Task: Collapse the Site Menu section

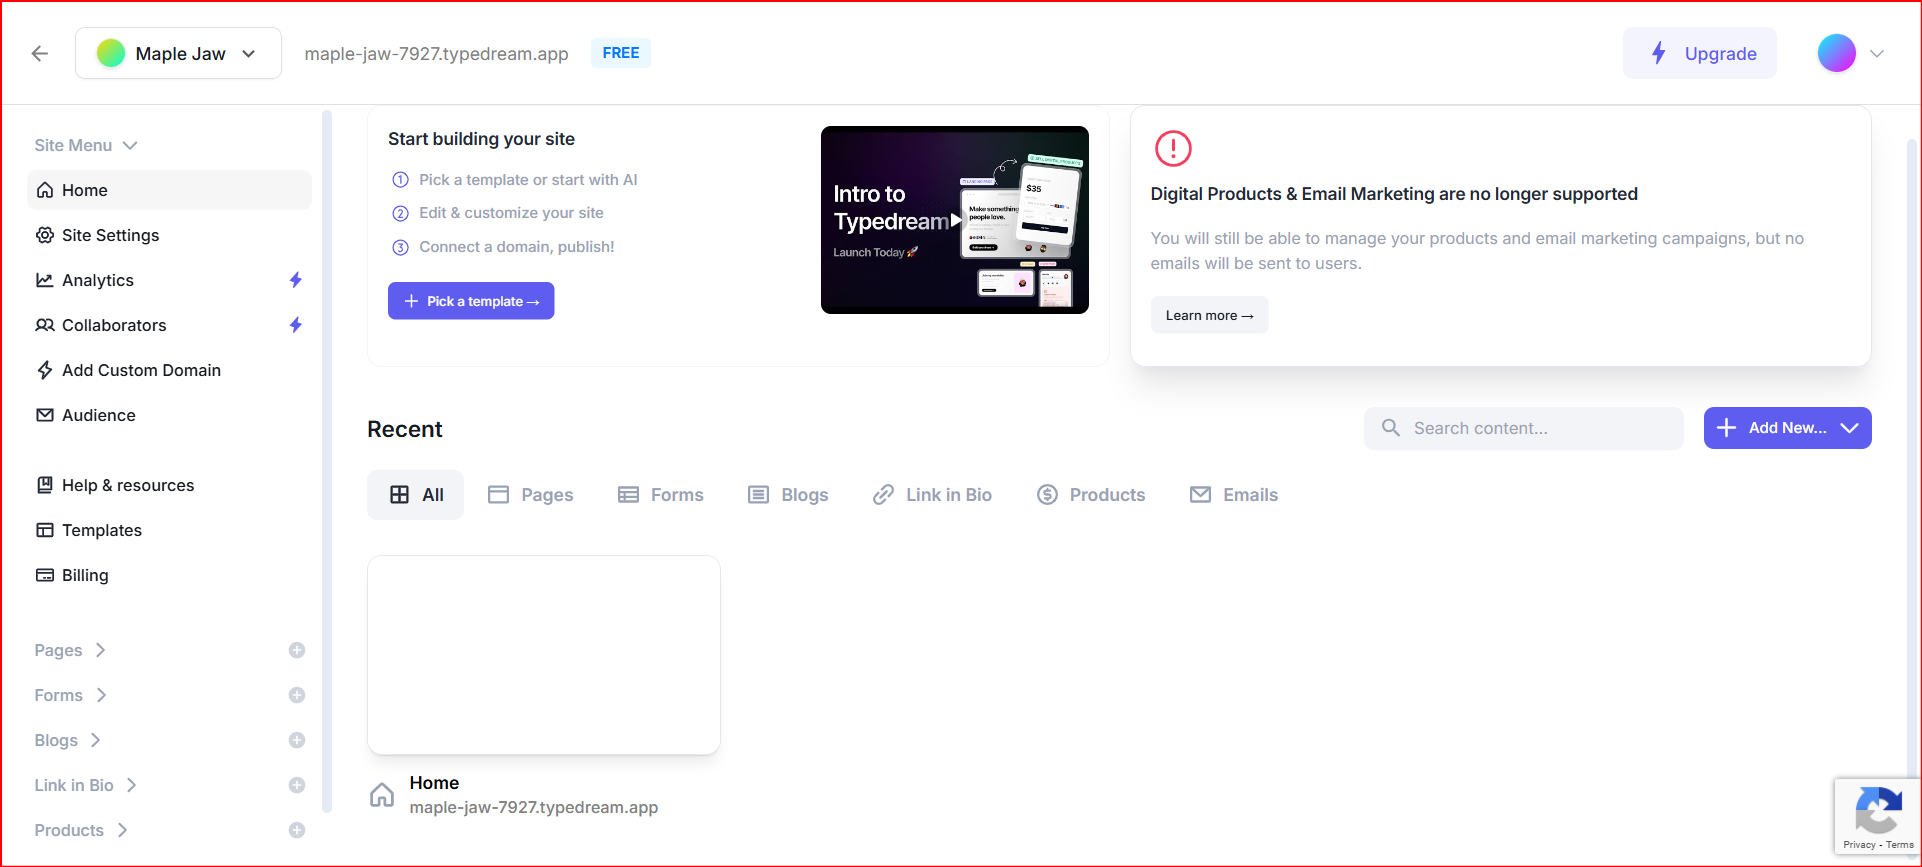Action: (x=86, y=145)
